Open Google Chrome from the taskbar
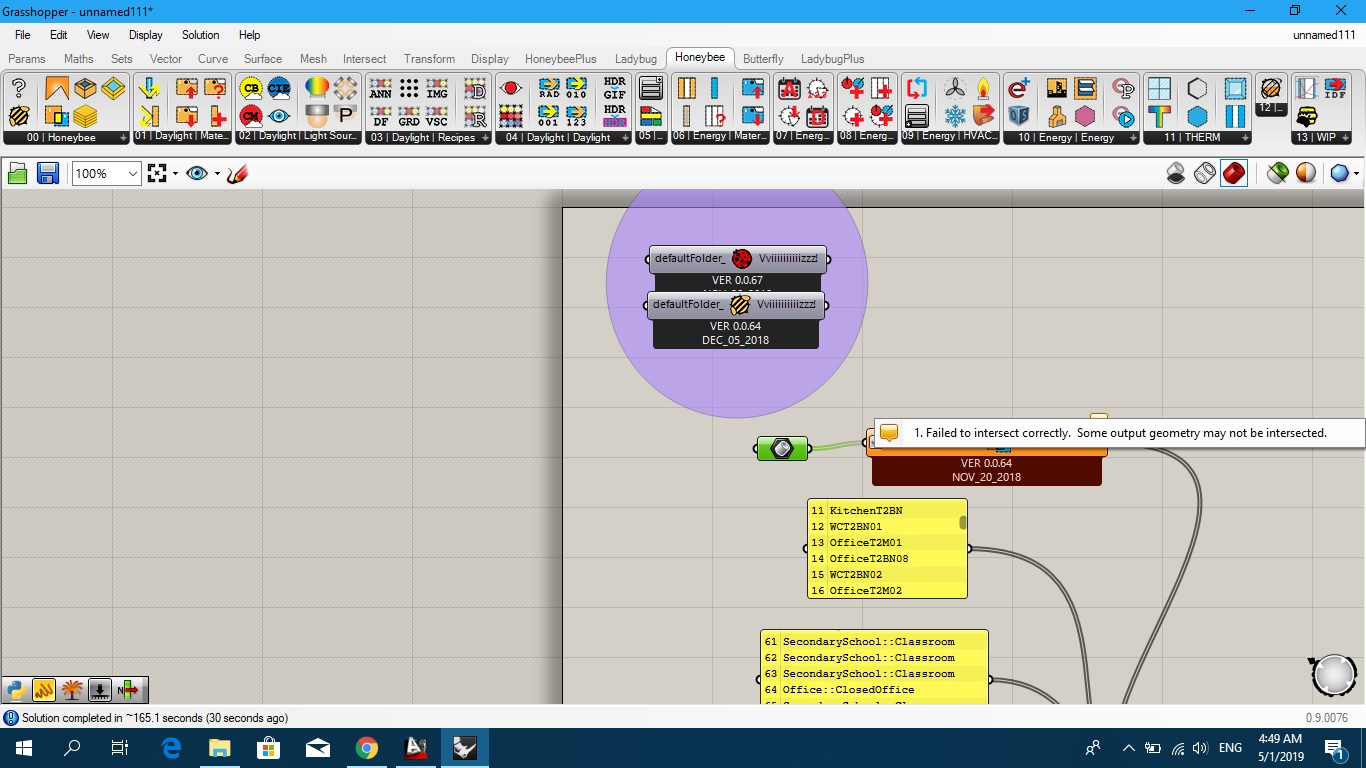1366x768 pixels. click(x=367, y=747)
